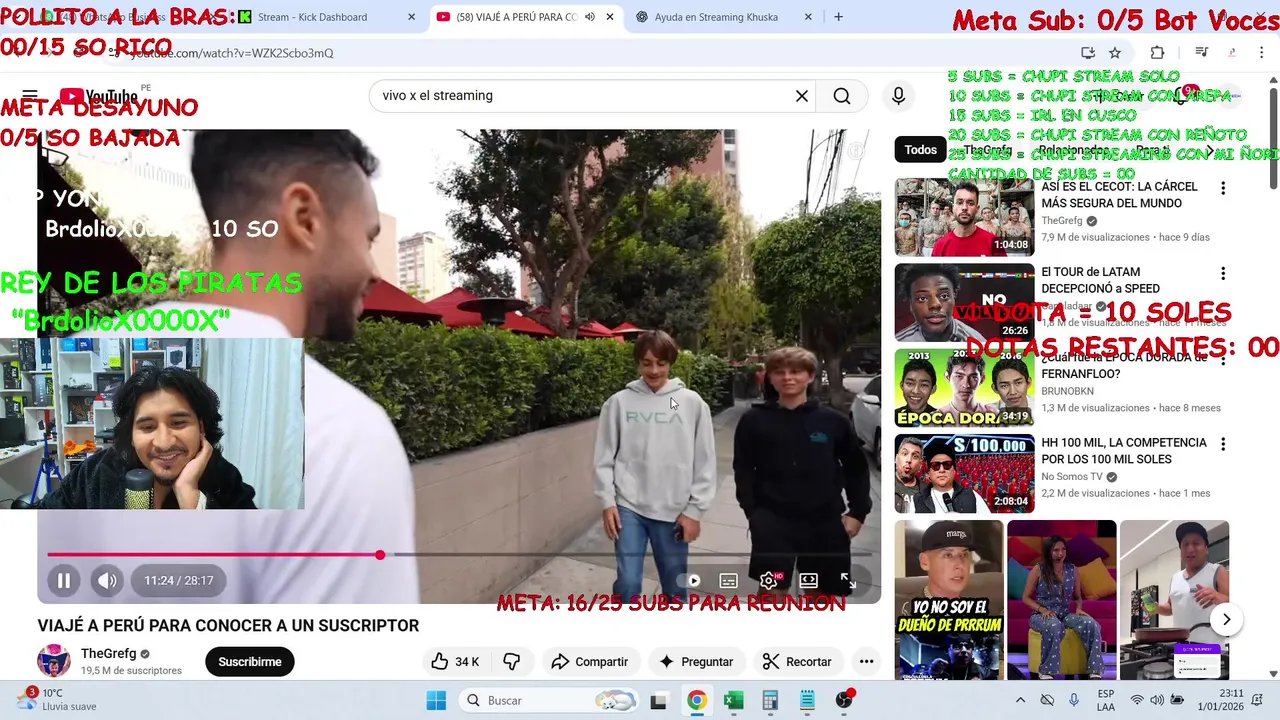Open options for FERNANFLOO video

[x=1222, y=358]
